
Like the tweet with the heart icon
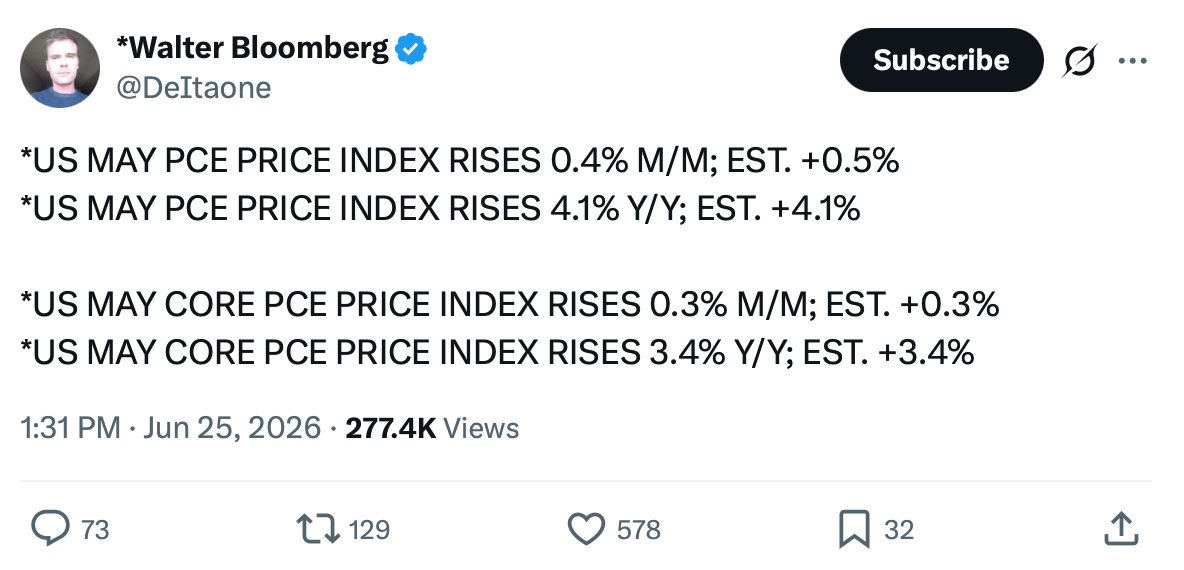tap(586, 529)
